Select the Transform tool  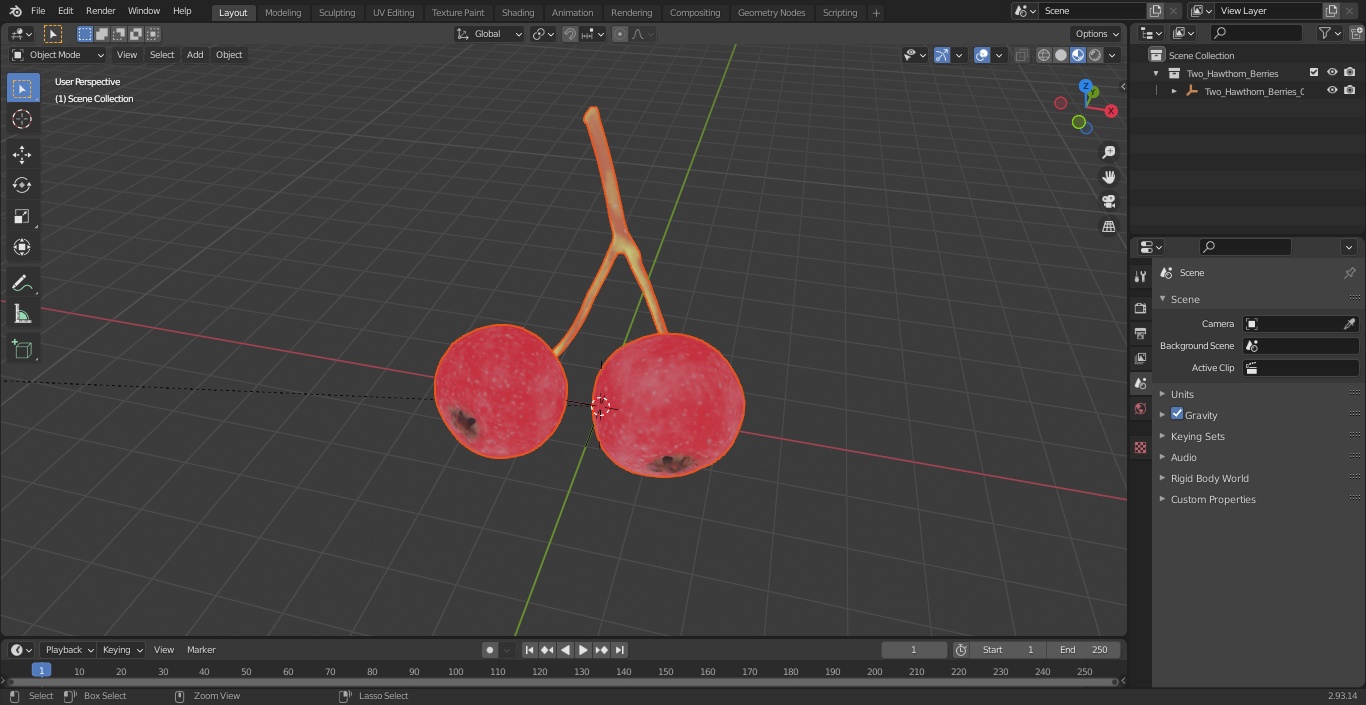tap(22, 247)
